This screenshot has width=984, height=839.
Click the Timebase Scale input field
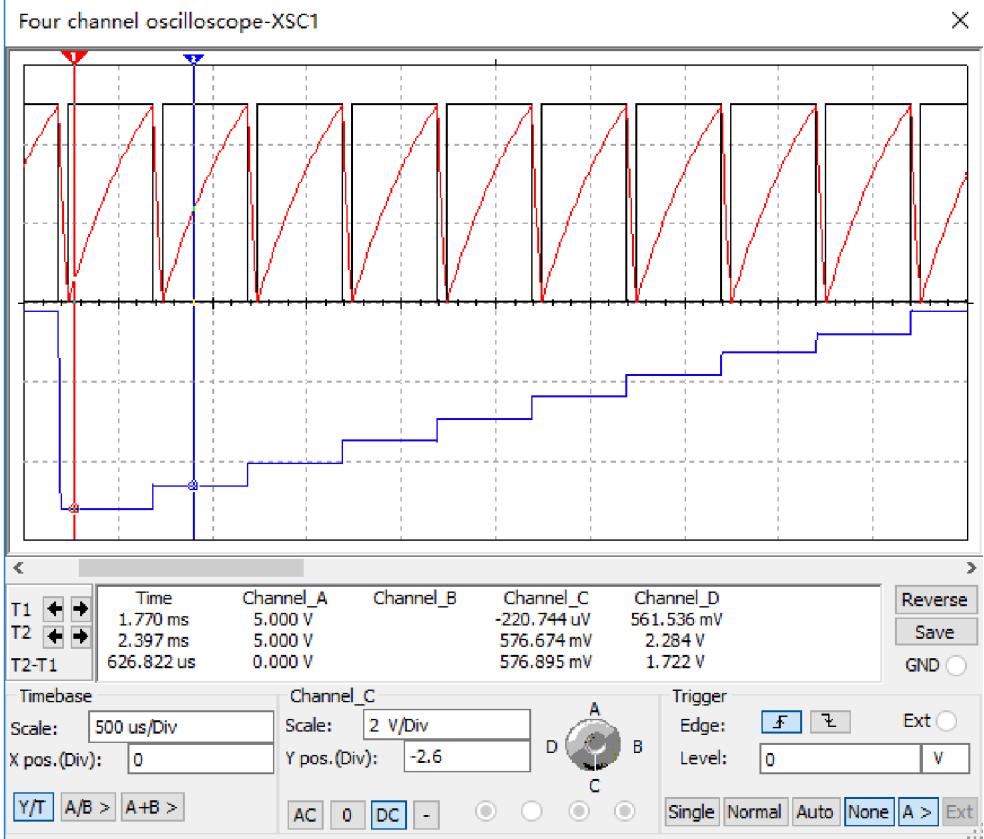pyautogui.click(x=178, y=725)
